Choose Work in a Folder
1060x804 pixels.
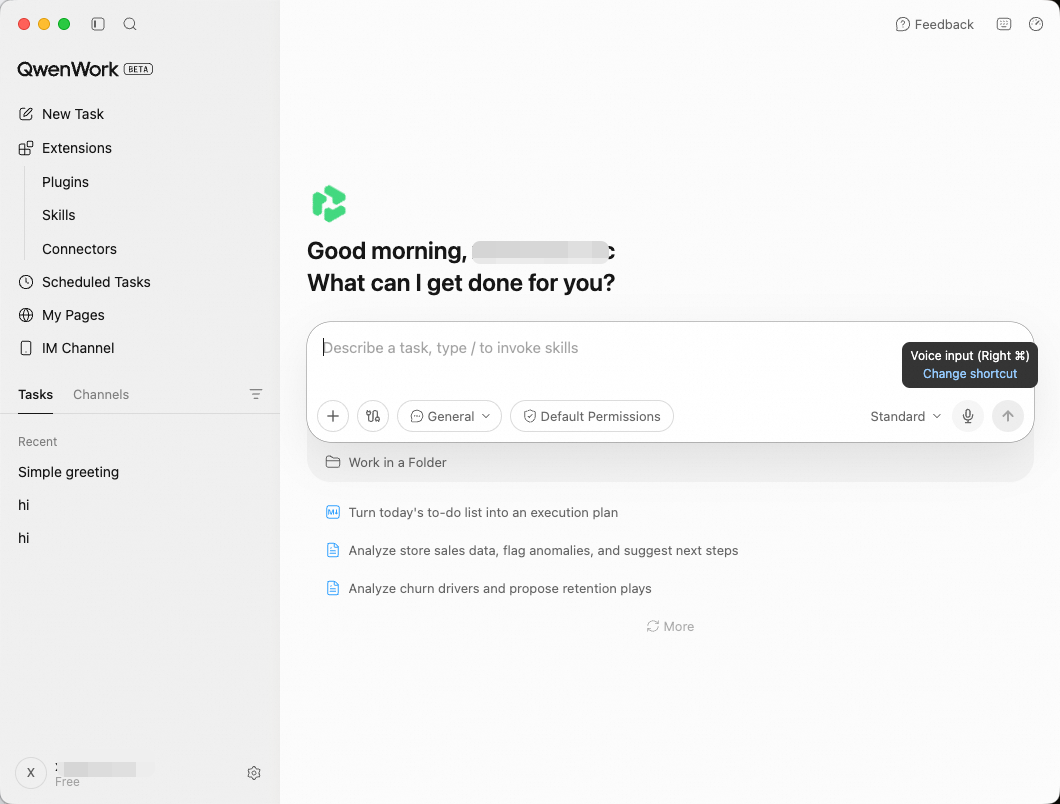[398, 463]
